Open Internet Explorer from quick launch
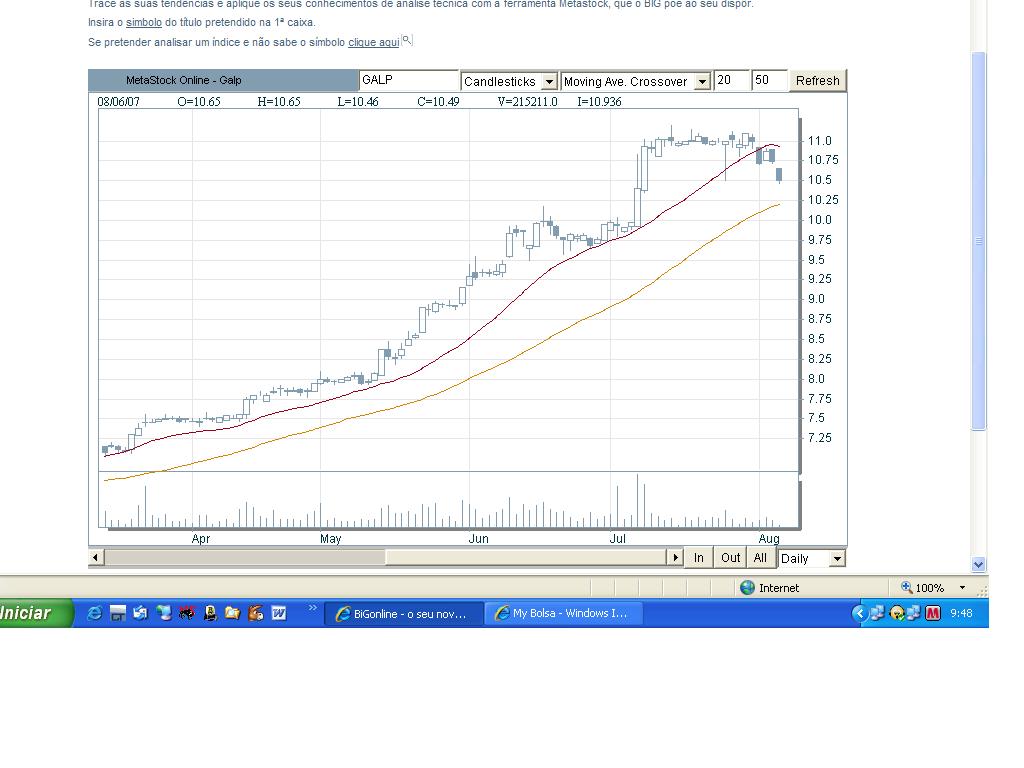Viewport: 1024px width, 768px height. [95, 613]
